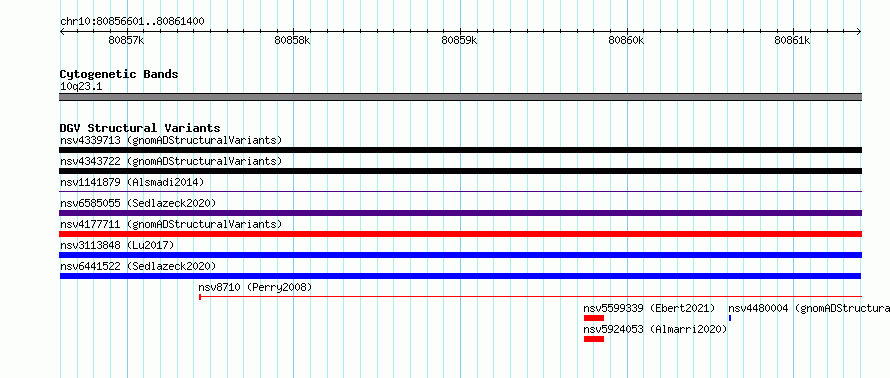Click the blue bar under nsv3113848
The height and width of the screenshot is (378, 890).
(460, 255)
